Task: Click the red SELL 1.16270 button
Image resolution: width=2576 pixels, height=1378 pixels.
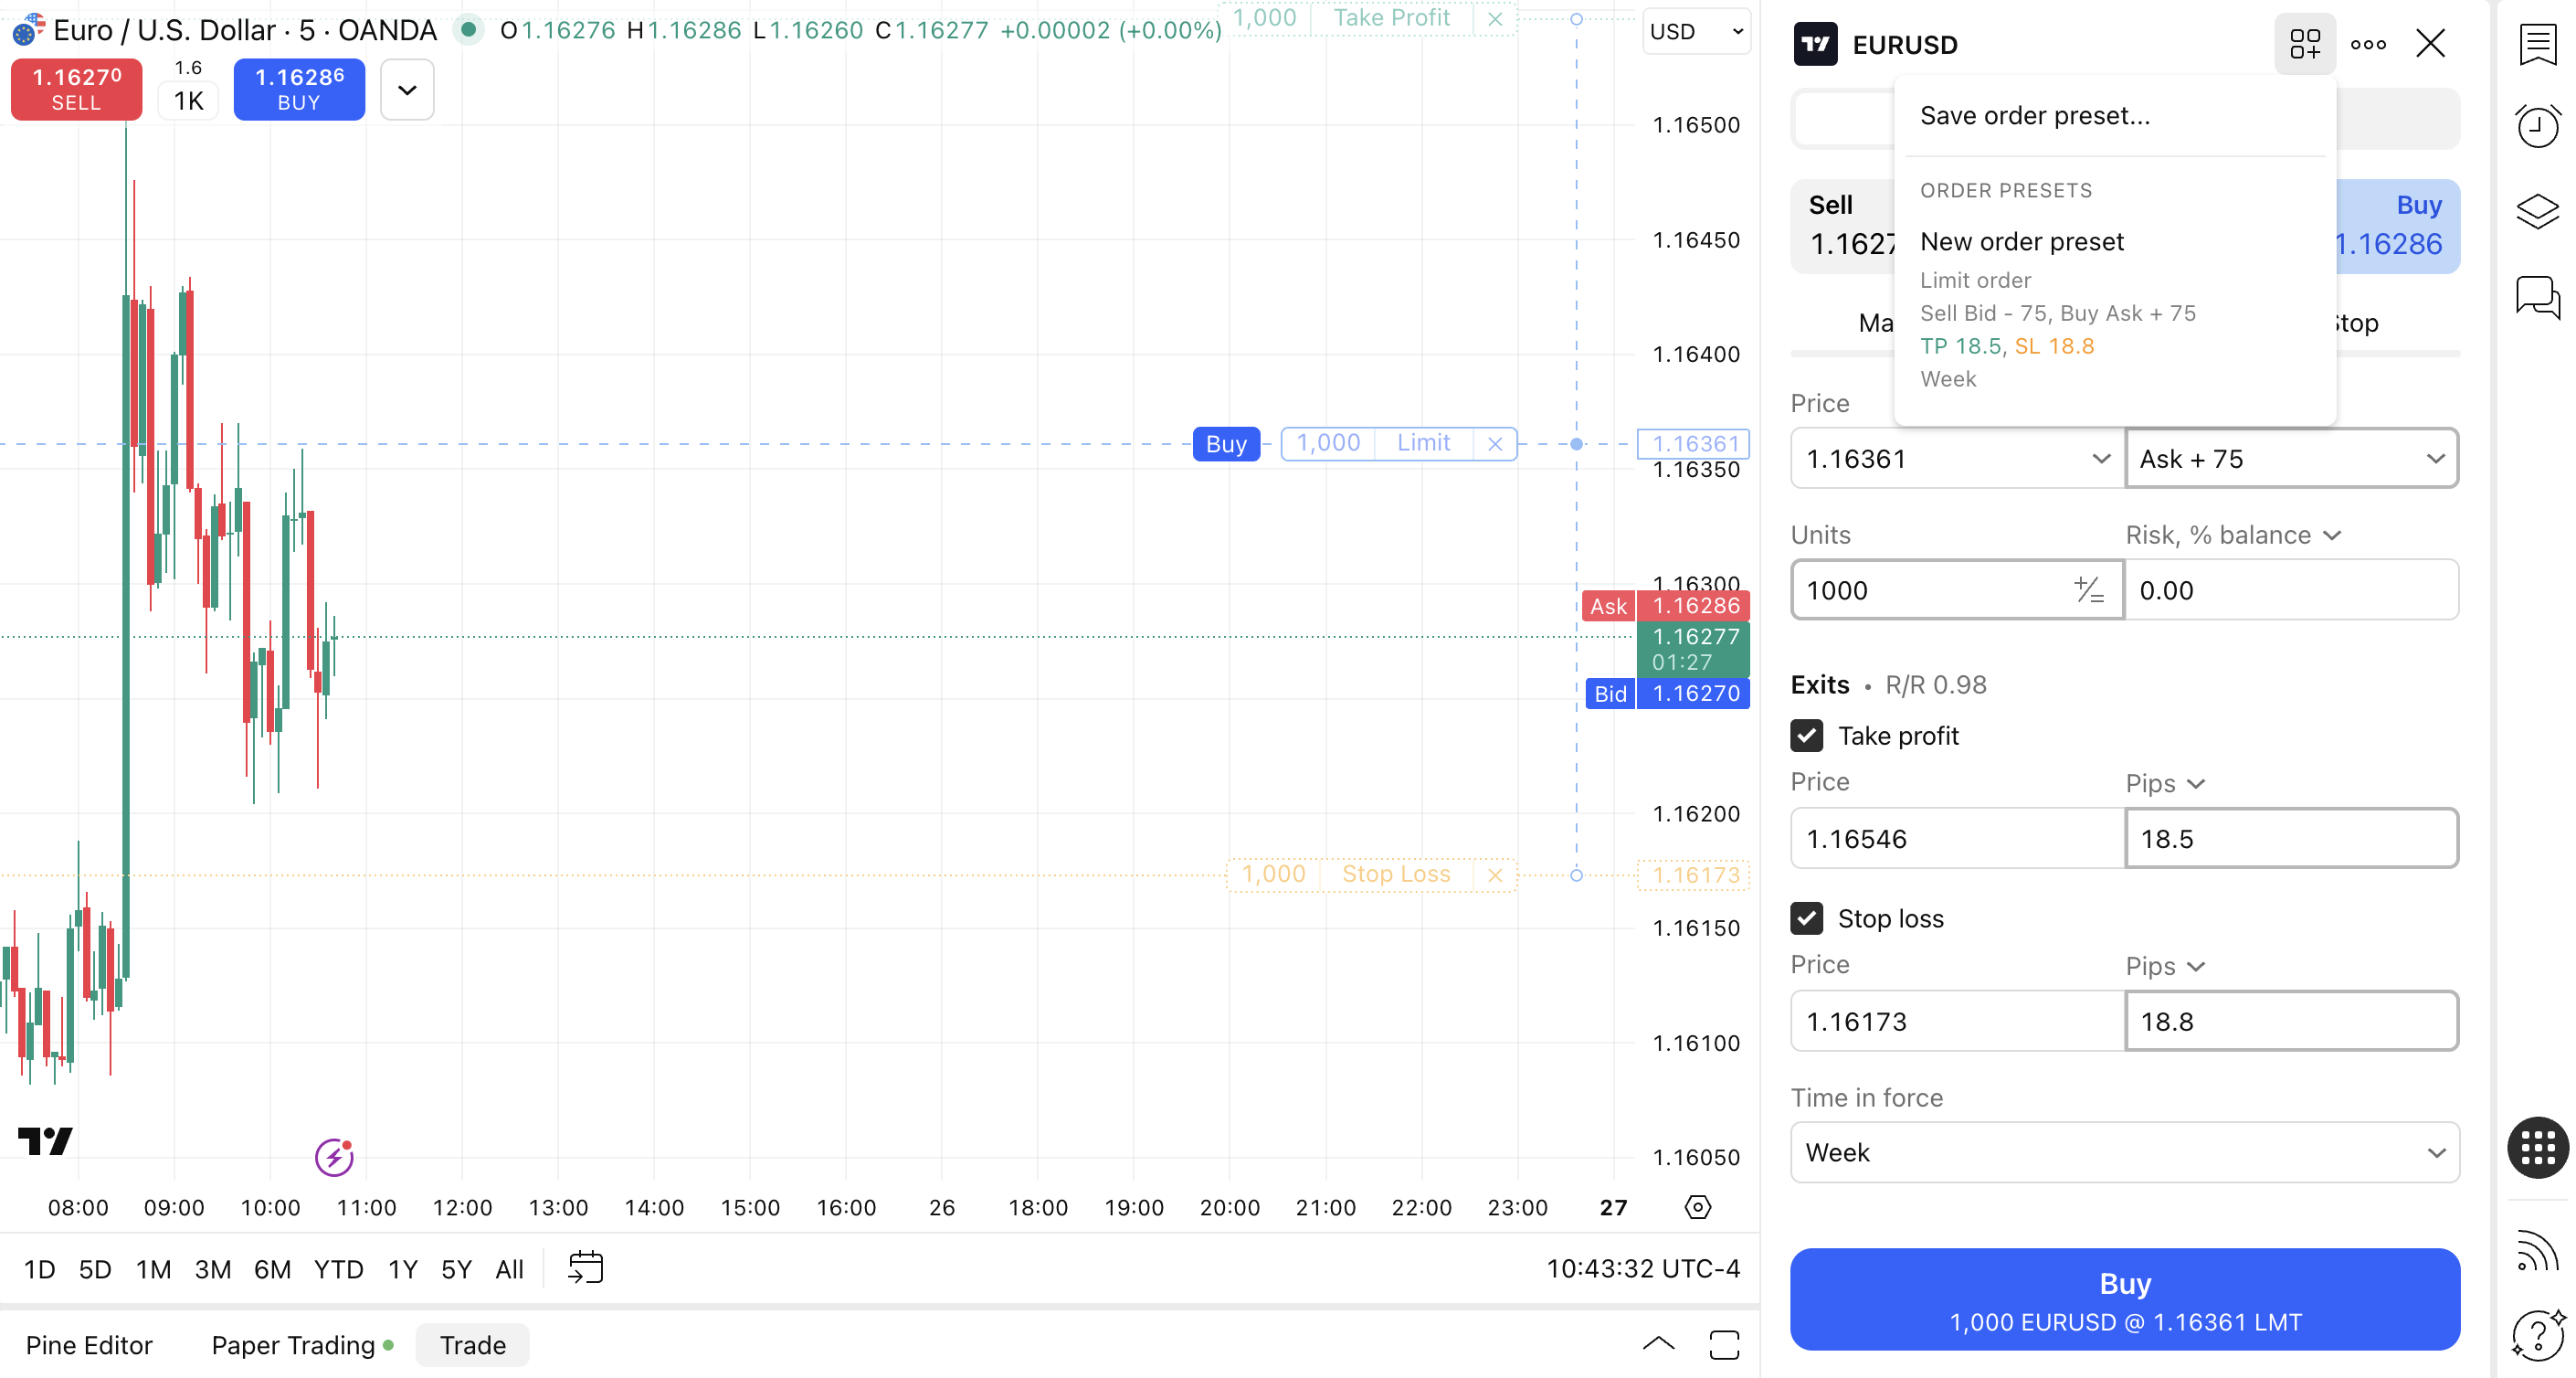Action: click(x=76, y=89)
